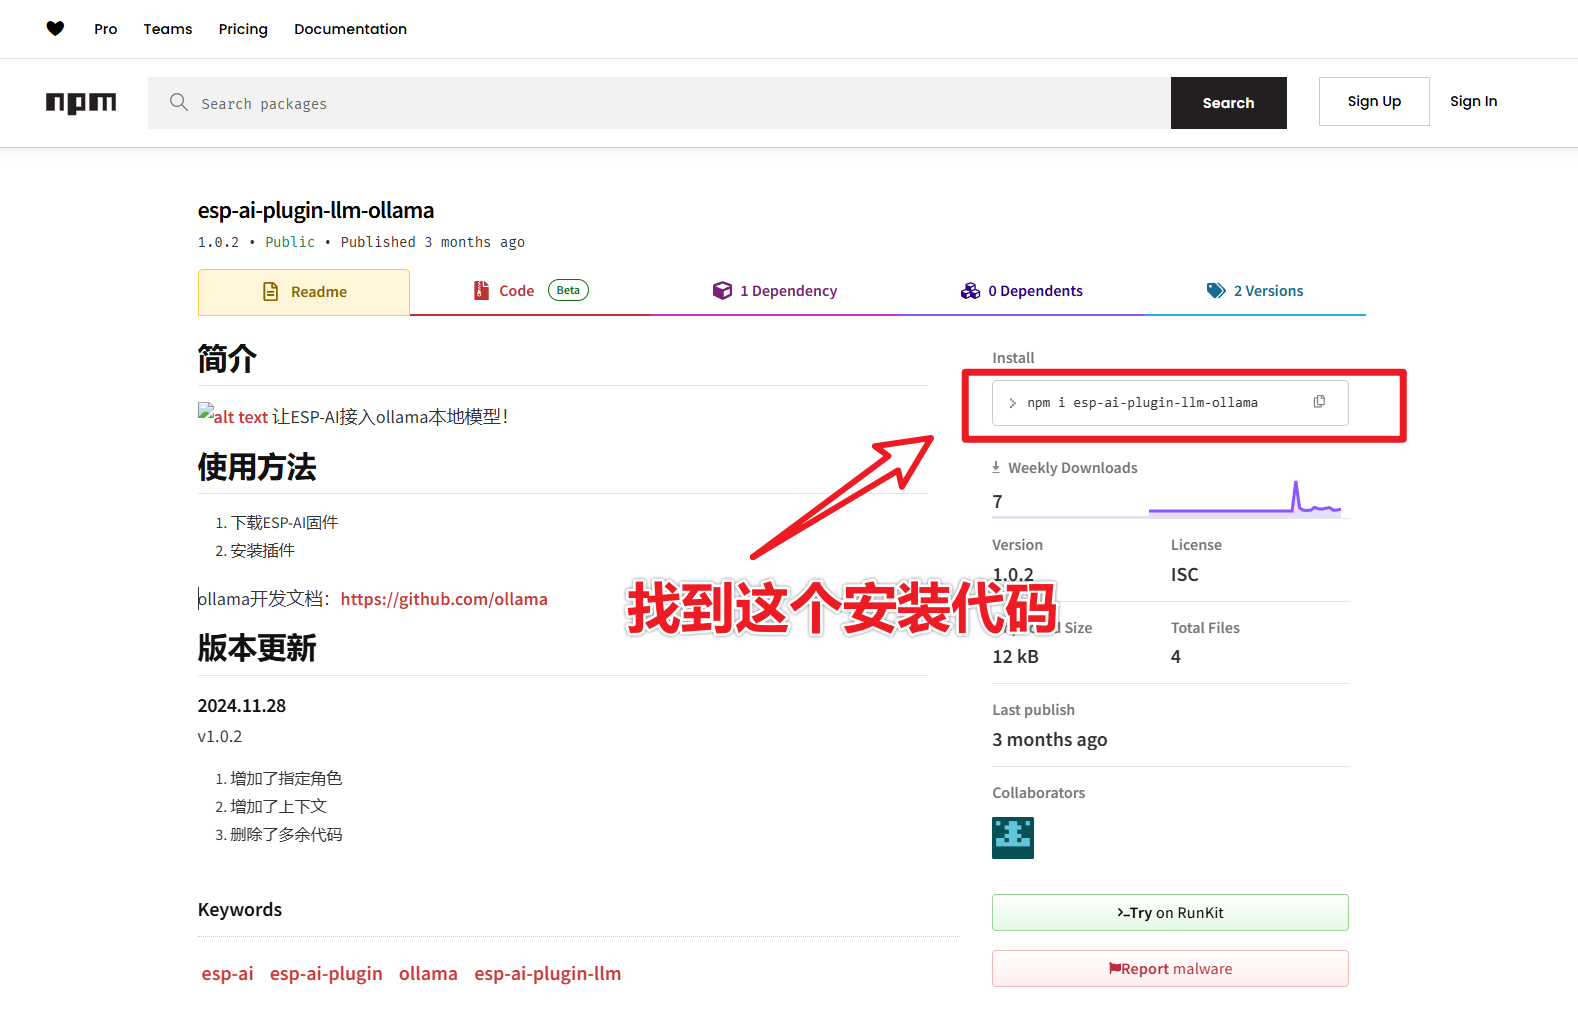Copy the npm install command
This screenshot has width=1578, height=1035.
pyautogui.click(x=1319, y=402)
